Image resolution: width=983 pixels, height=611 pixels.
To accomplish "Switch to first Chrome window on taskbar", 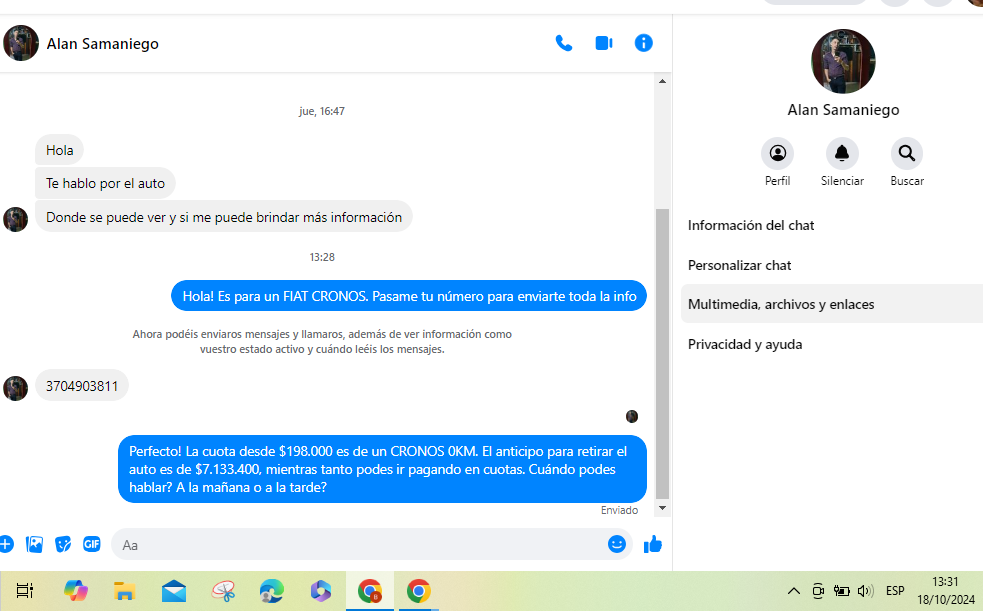I will 370,590.
